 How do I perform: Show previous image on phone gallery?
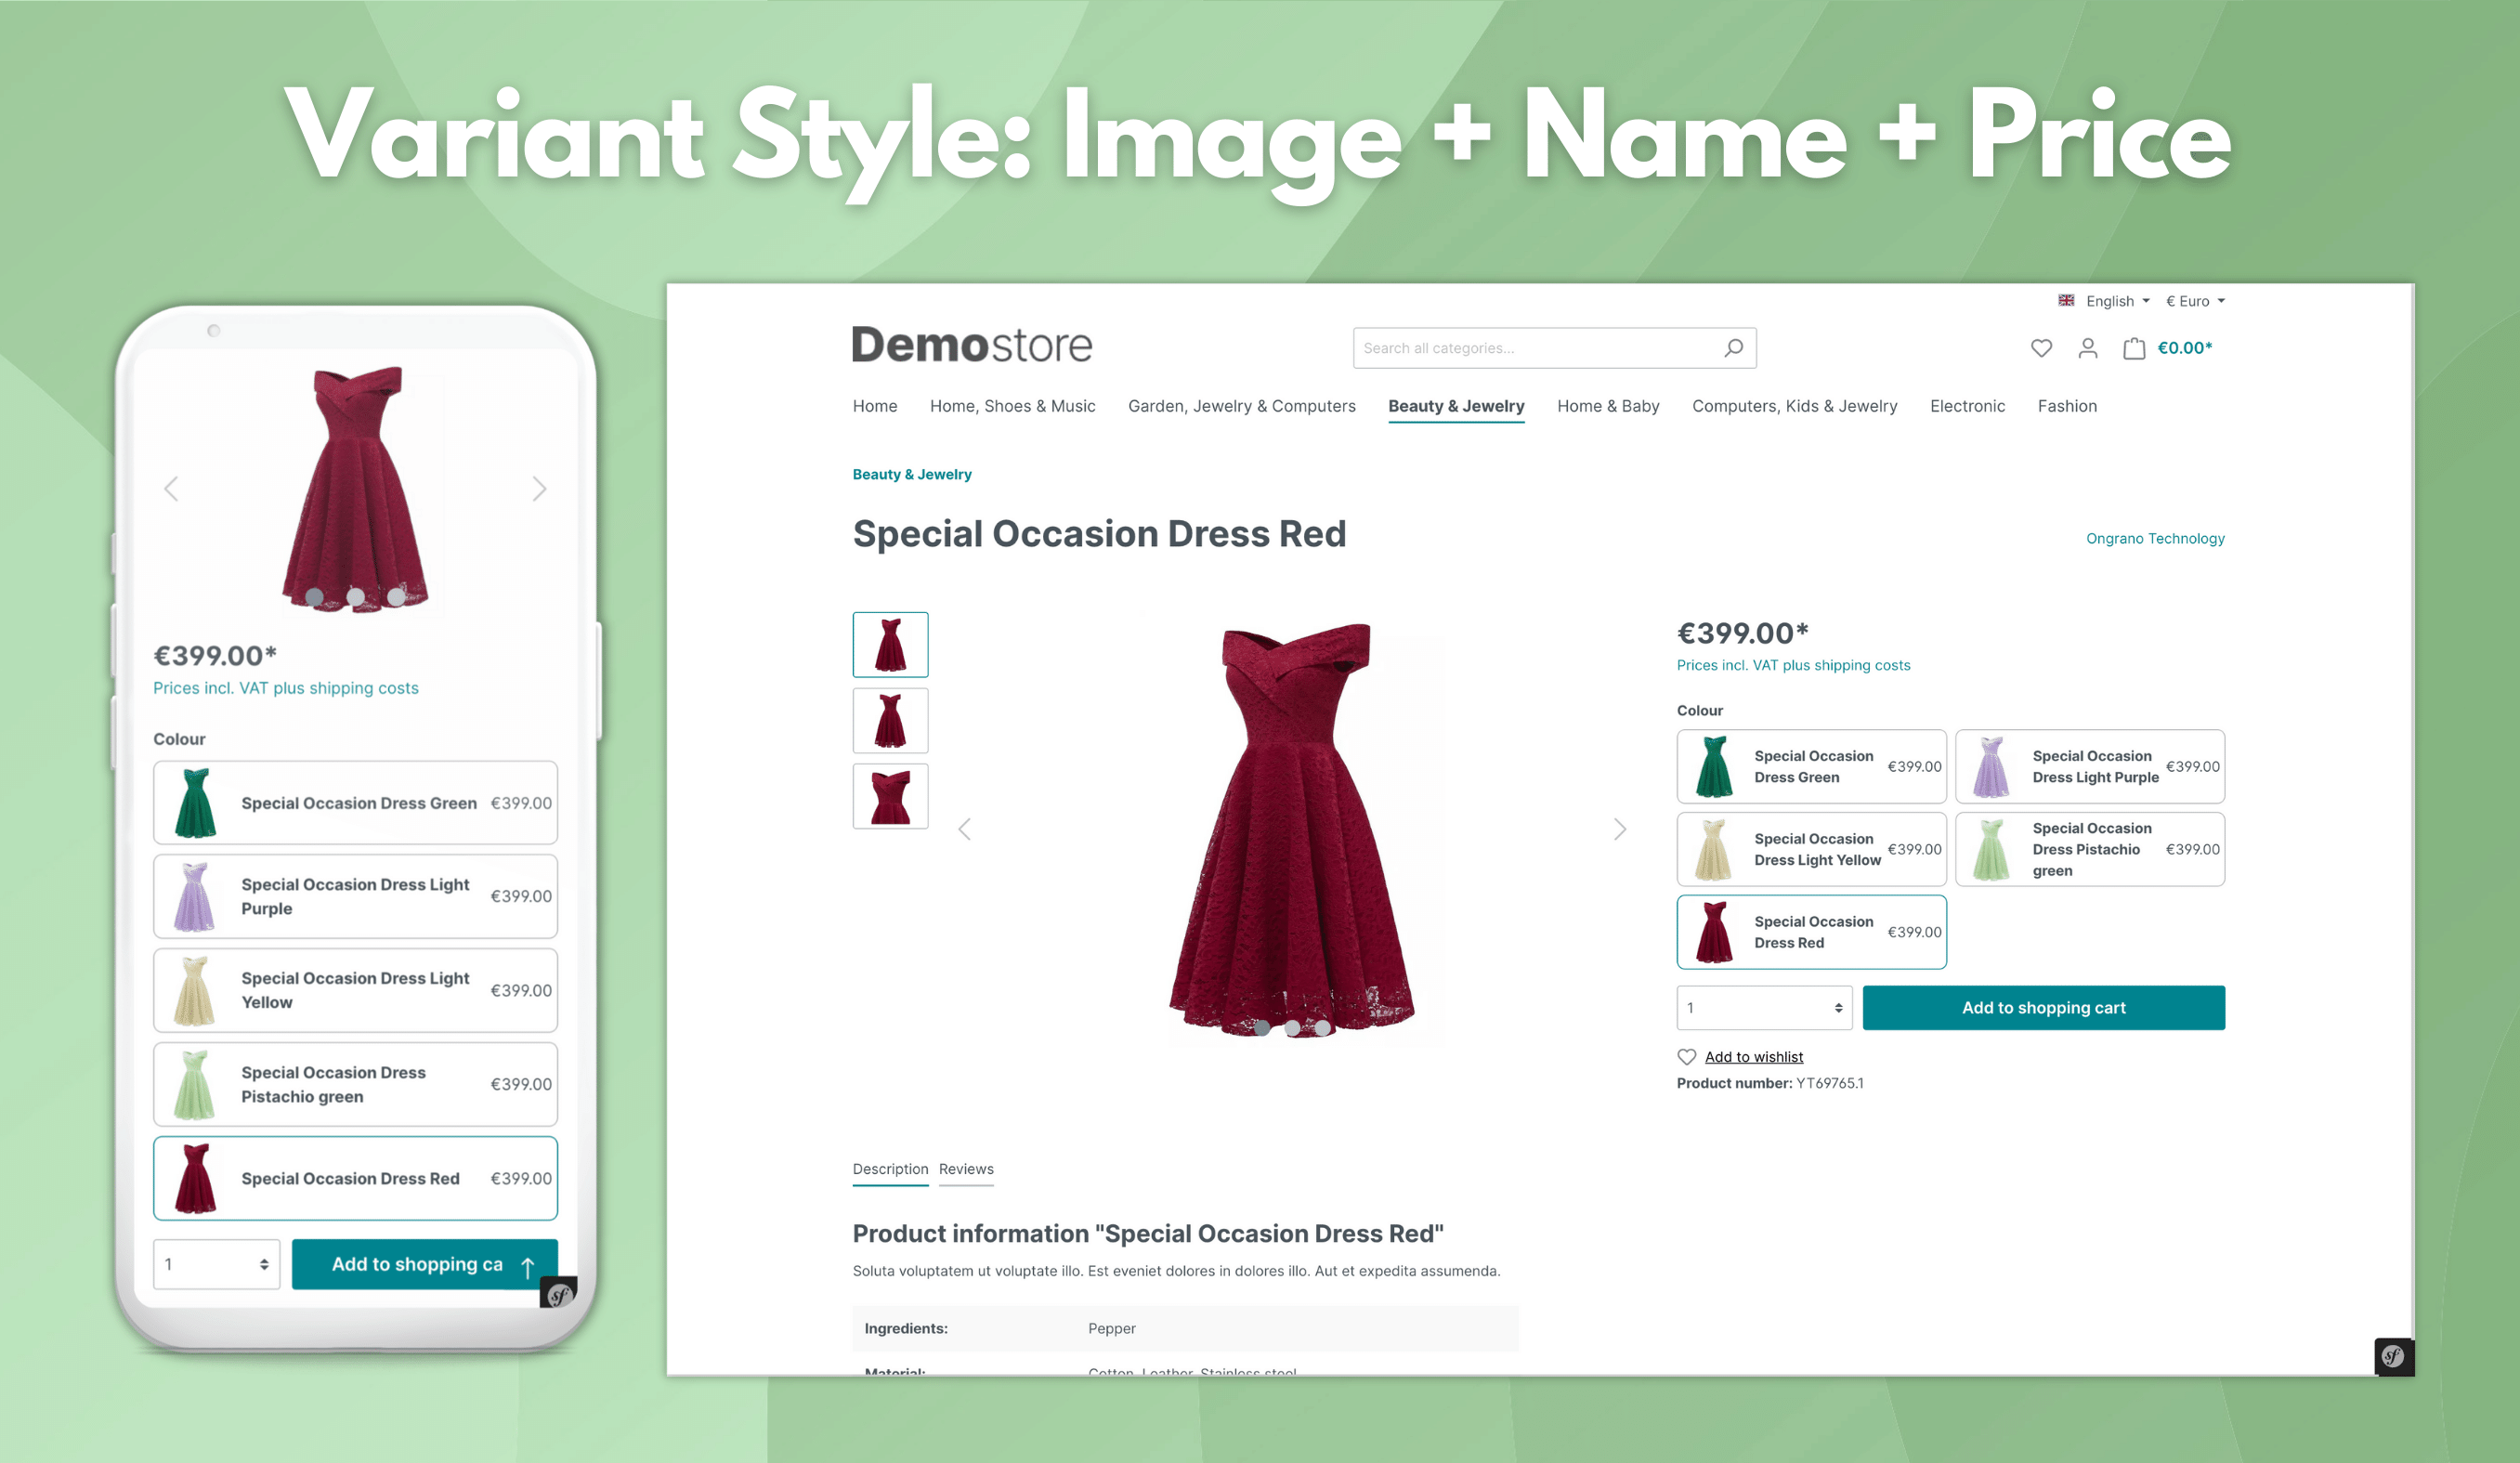171,489
